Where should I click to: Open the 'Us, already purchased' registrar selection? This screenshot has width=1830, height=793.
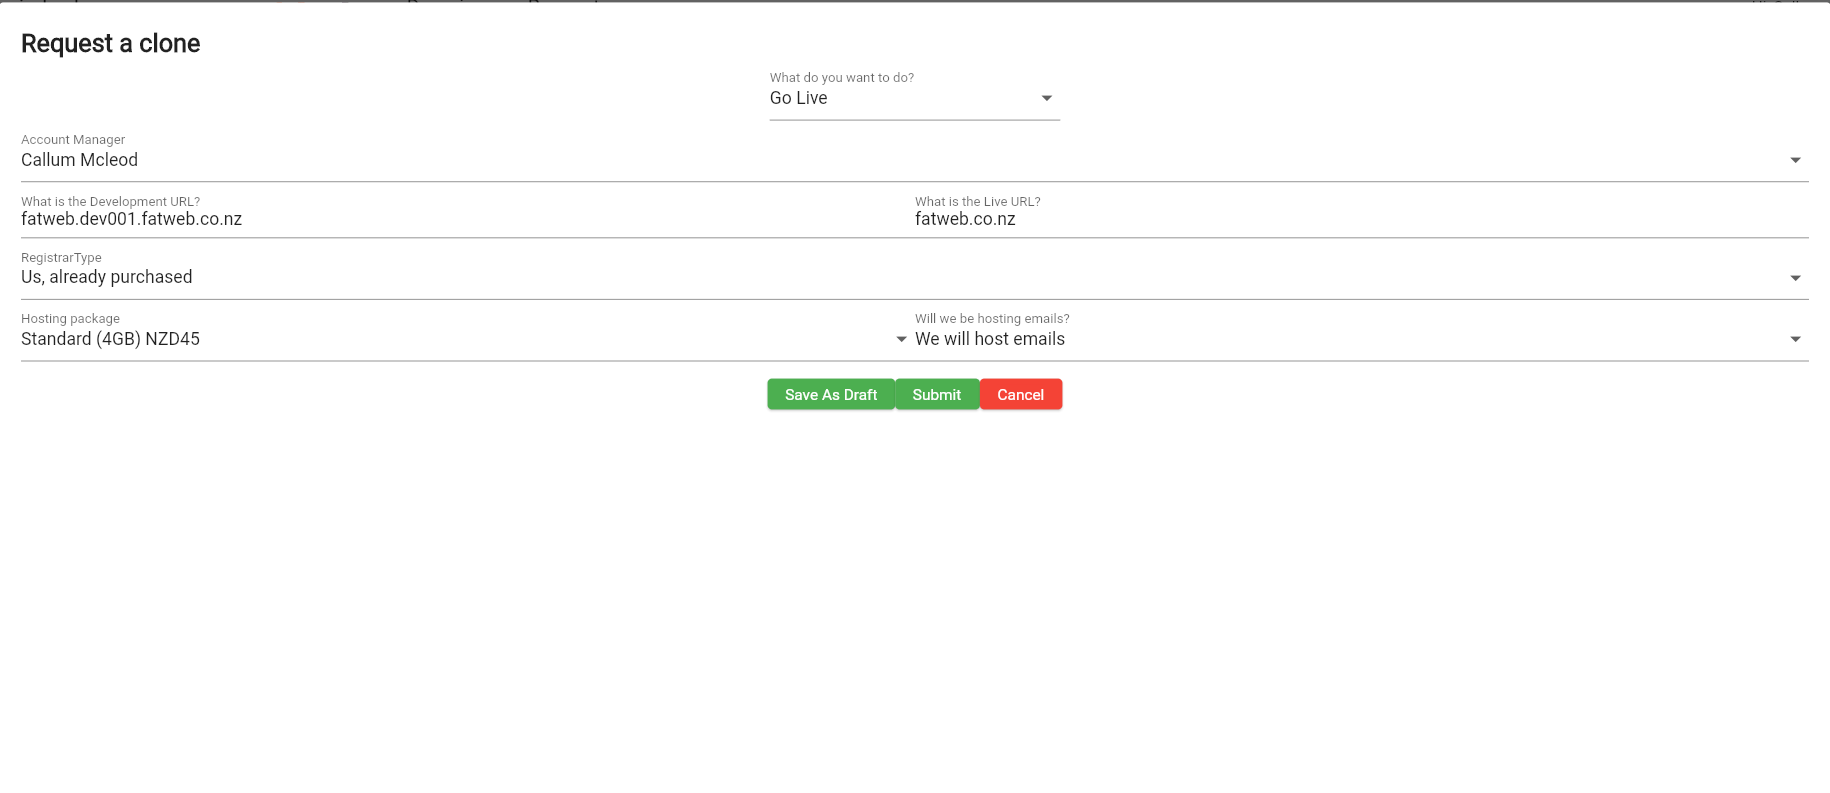click(x=107, y=277)
